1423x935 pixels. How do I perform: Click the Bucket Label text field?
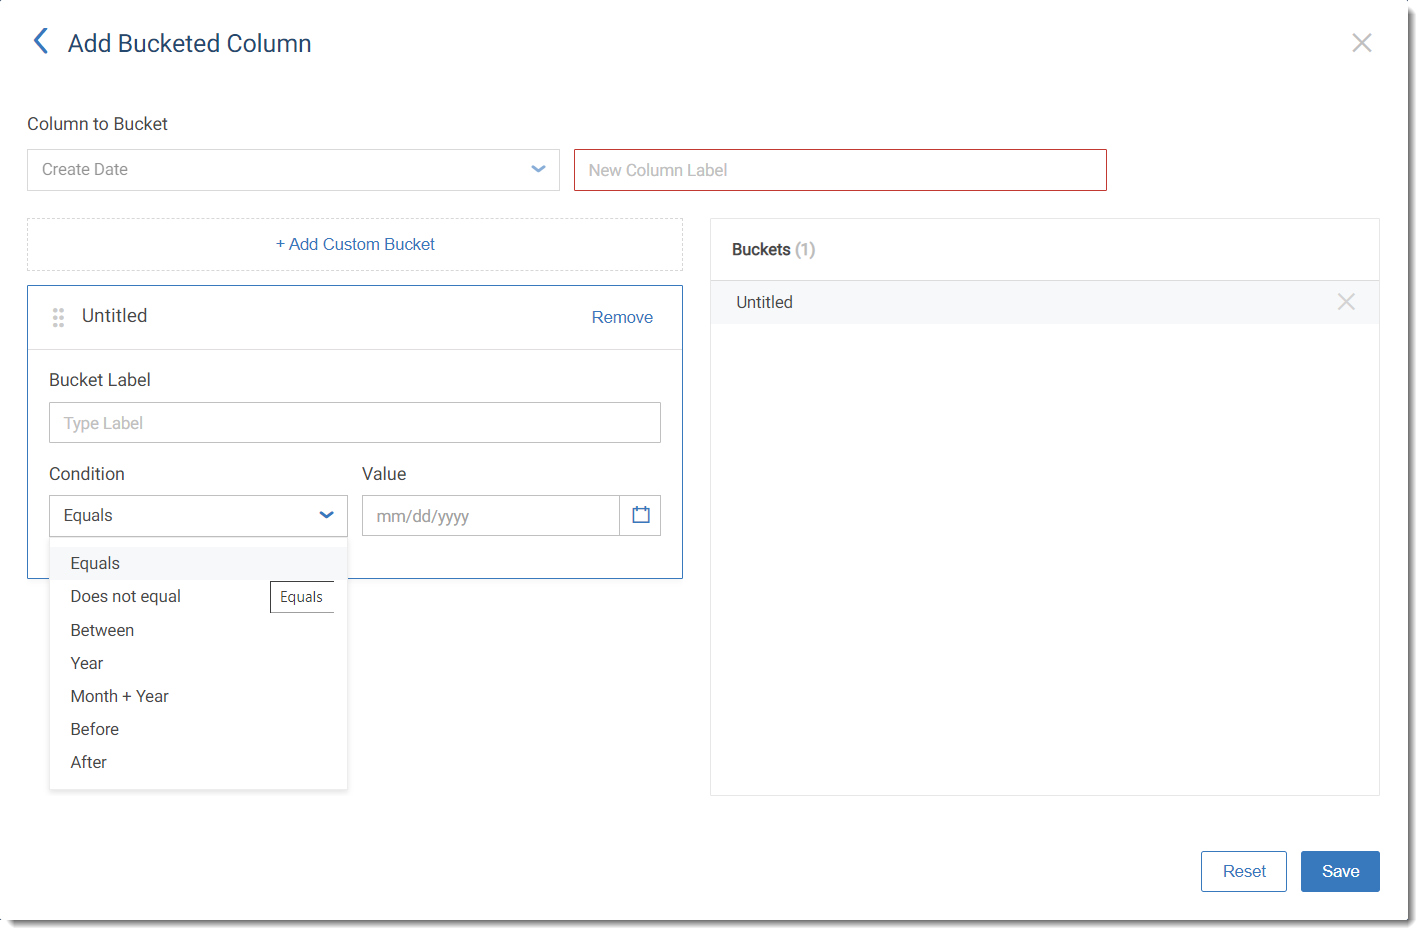point(354,423)
